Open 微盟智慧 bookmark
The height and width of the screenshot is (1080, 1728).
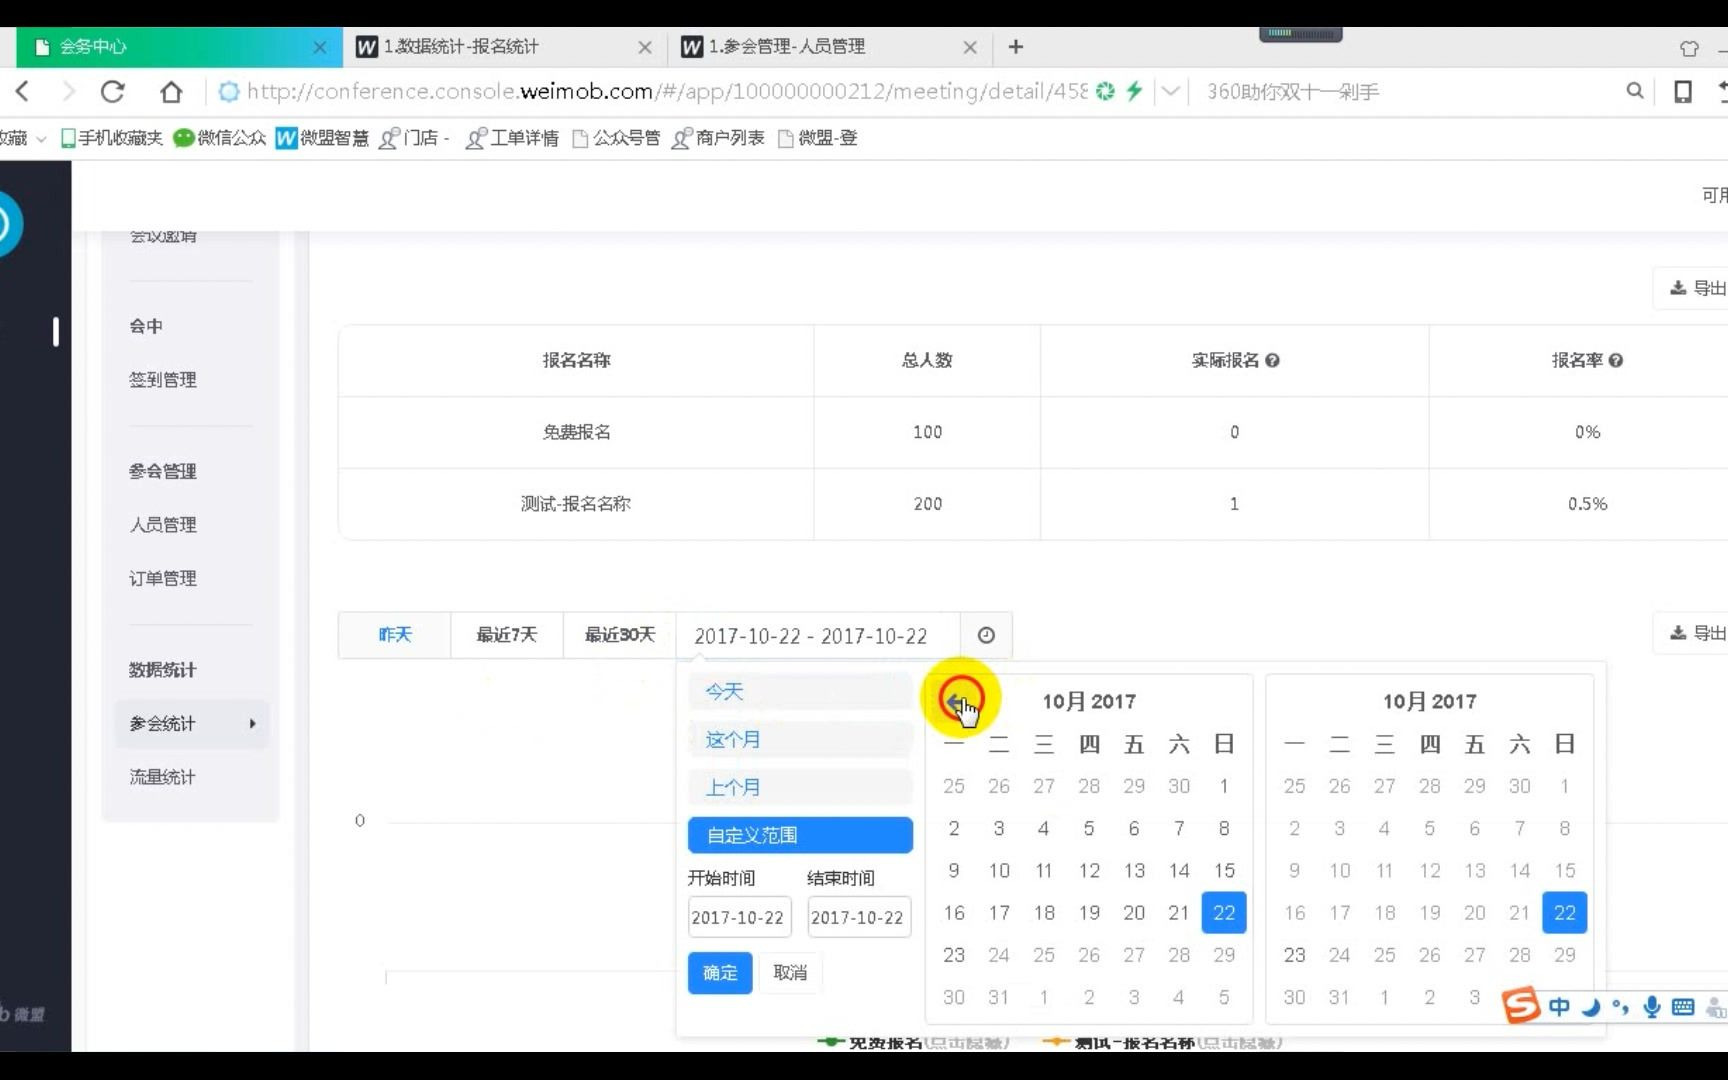coord(323,138)
